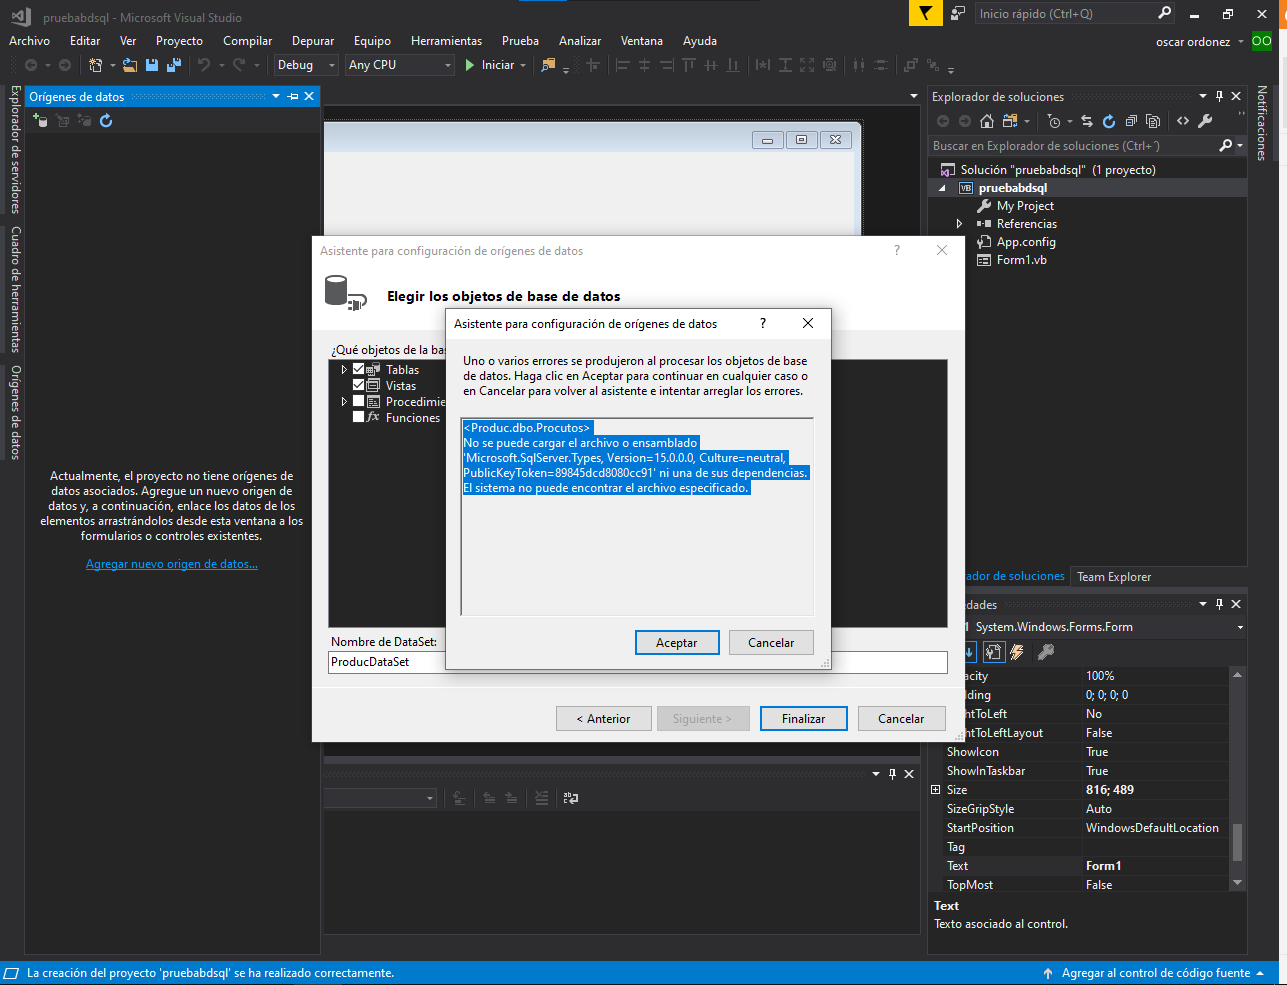The width and height of the screenshot is (1287, 985).
Task: Open the Depurar menu
Action: [x=313, y=41]
